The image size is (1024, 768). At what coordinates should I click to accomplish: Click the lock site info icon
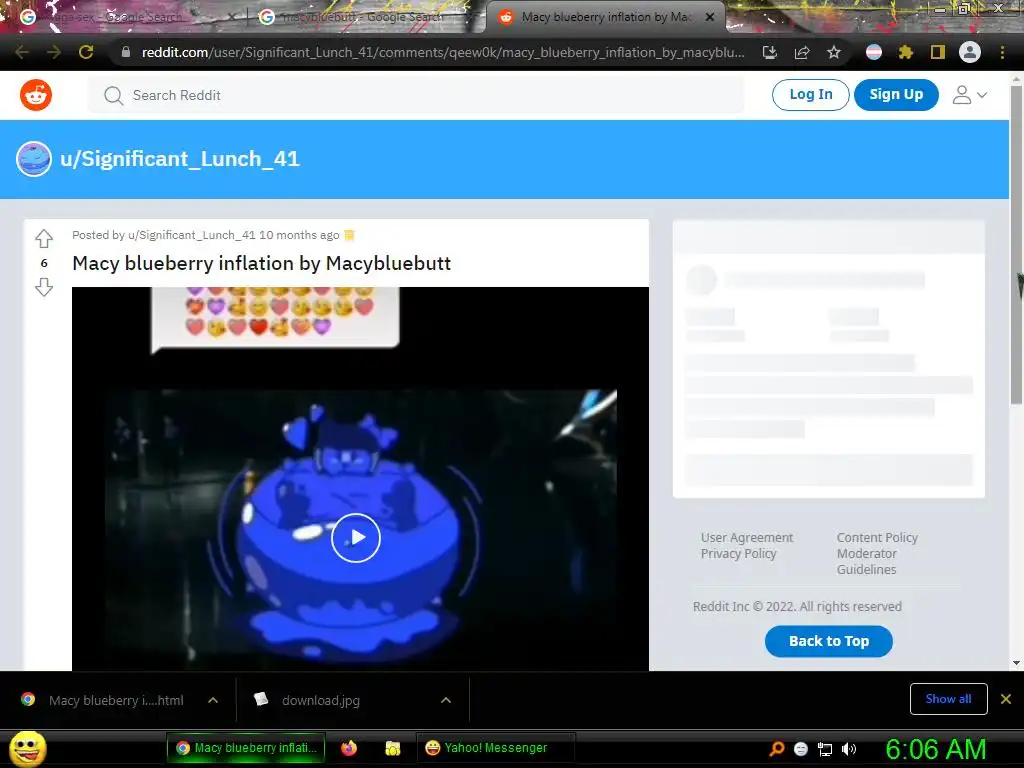pyautogui.click(x=126, y=52)
